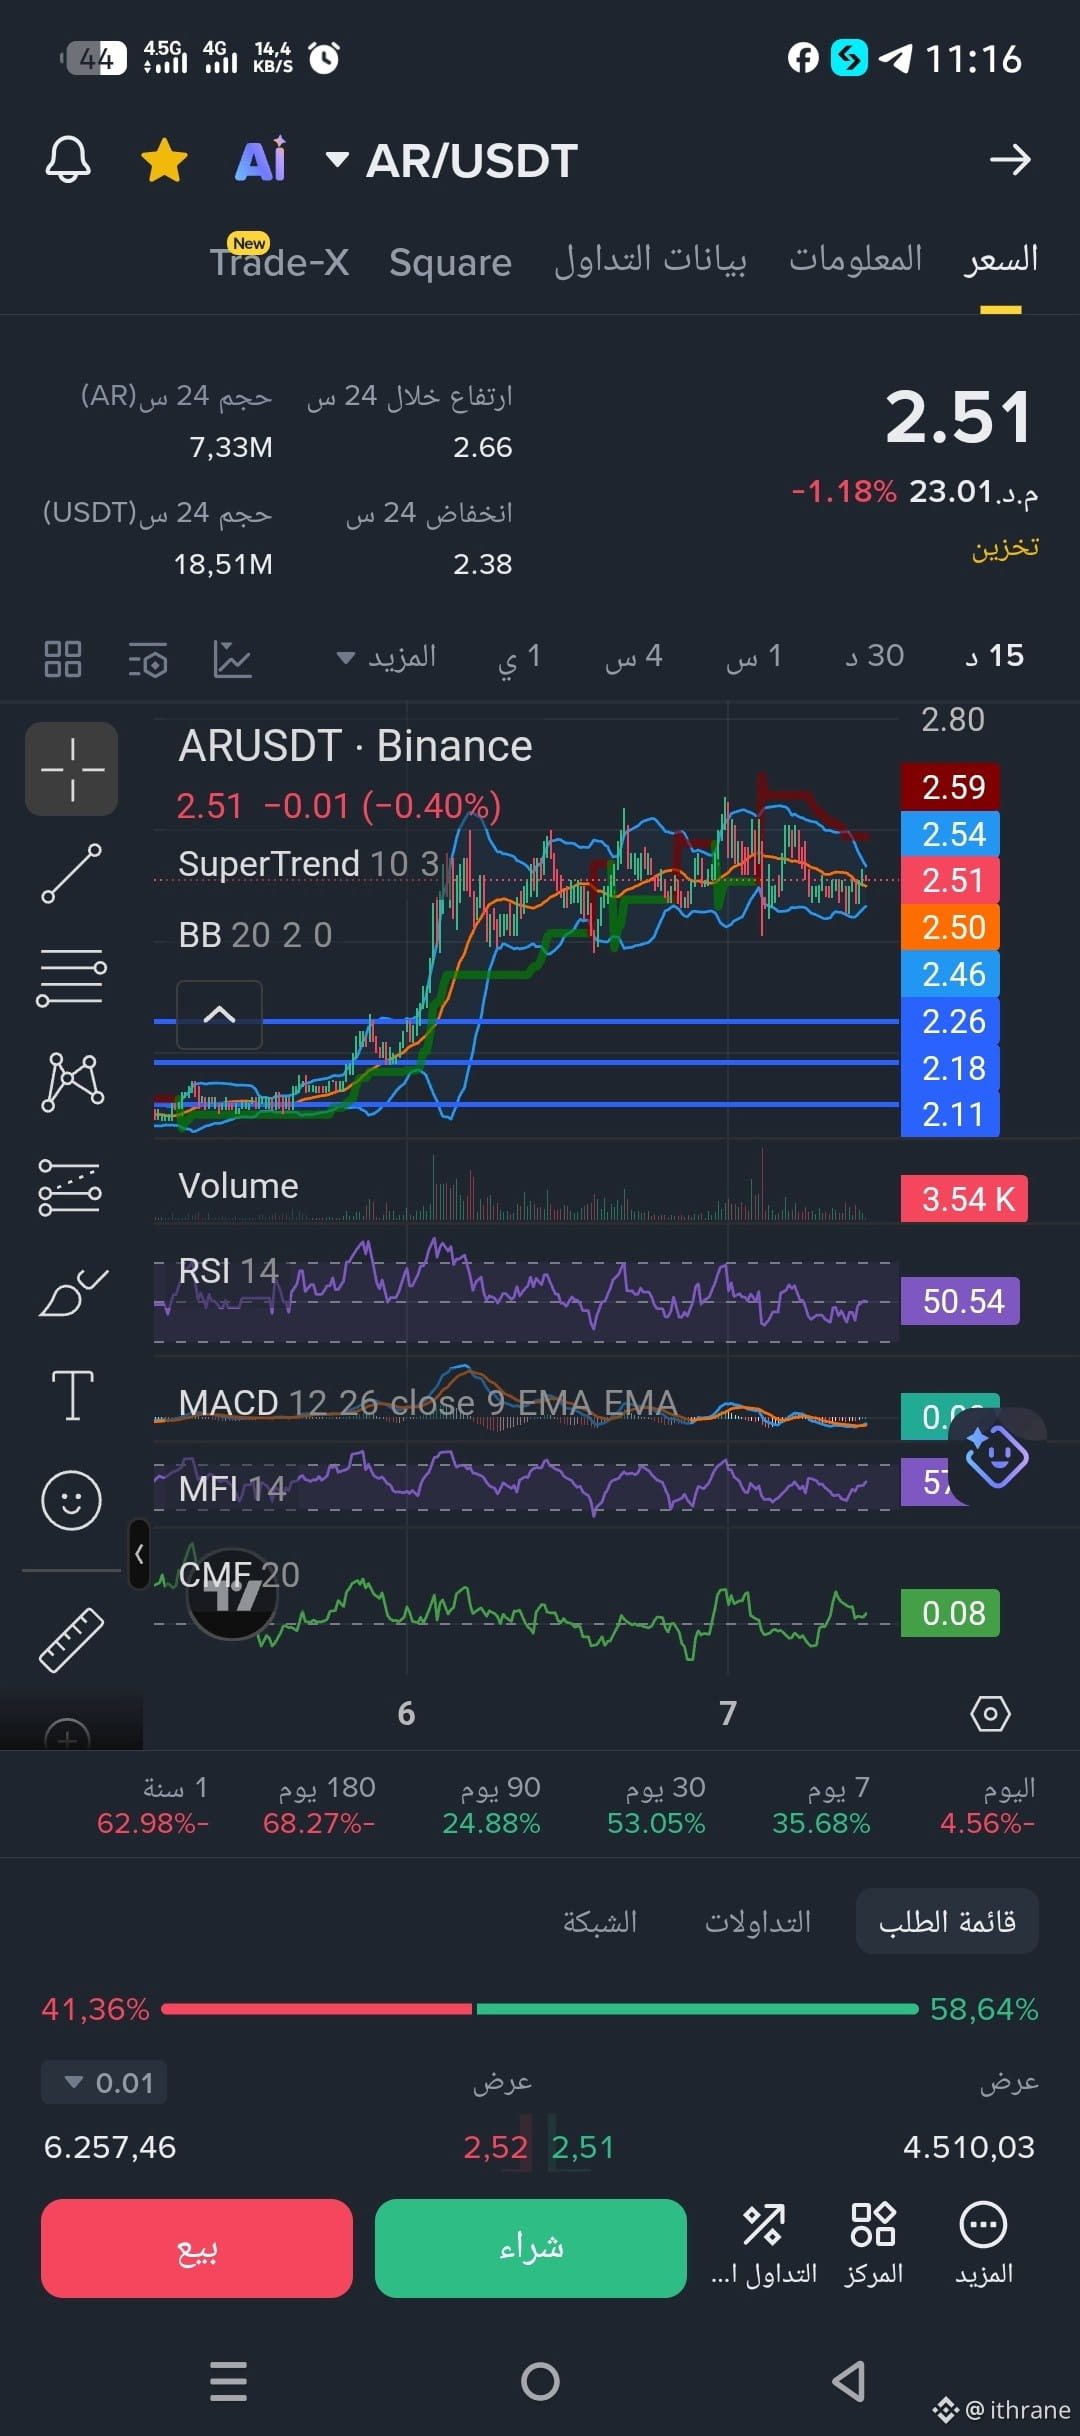1080x2436 pixels.
Task: Collapse the indicator legend chevron
Action: click(x=219, y=1015)
